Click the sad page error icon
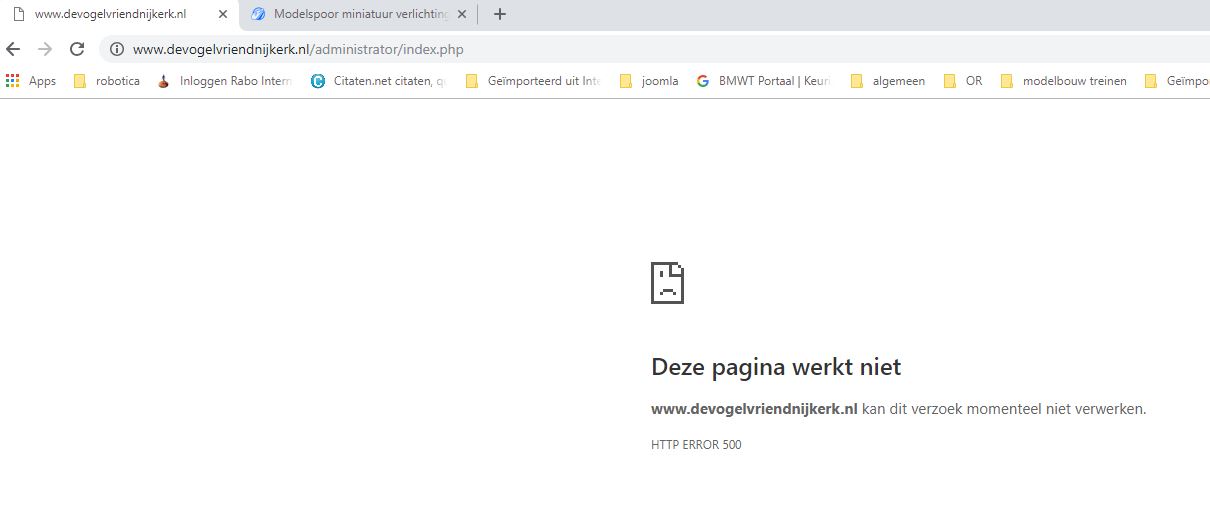 point(667,283)
